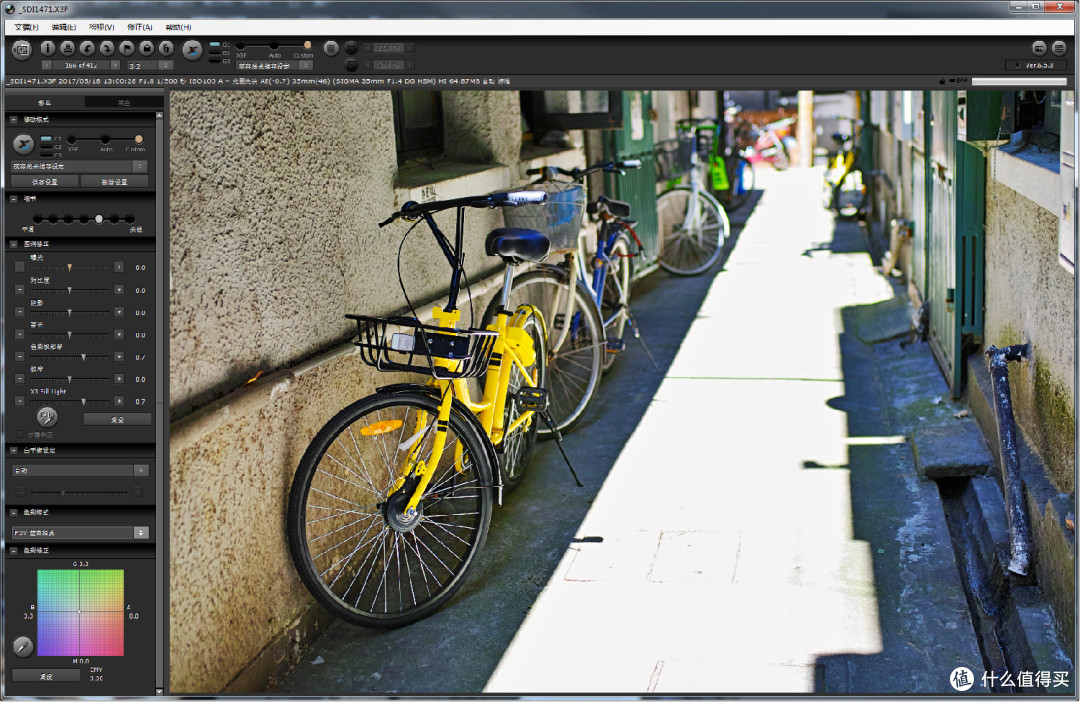
Task: Collapse the color mode section
Action: (x=13, y=513)
